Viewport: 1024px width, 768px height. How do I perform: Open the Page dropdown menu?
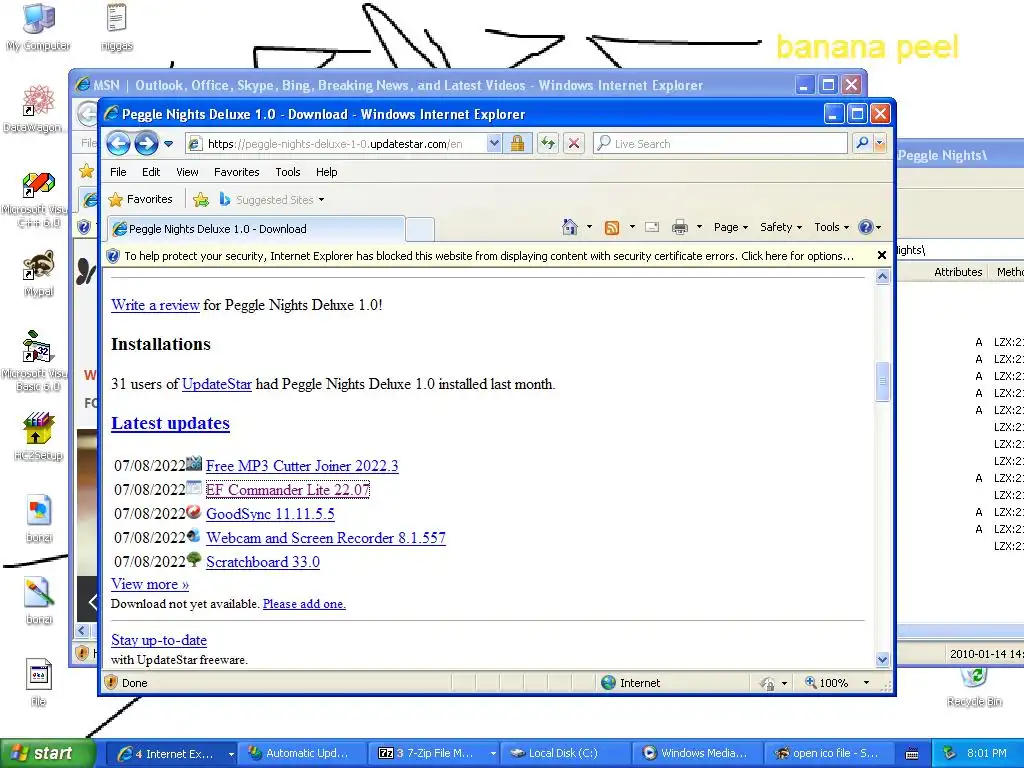730,227
